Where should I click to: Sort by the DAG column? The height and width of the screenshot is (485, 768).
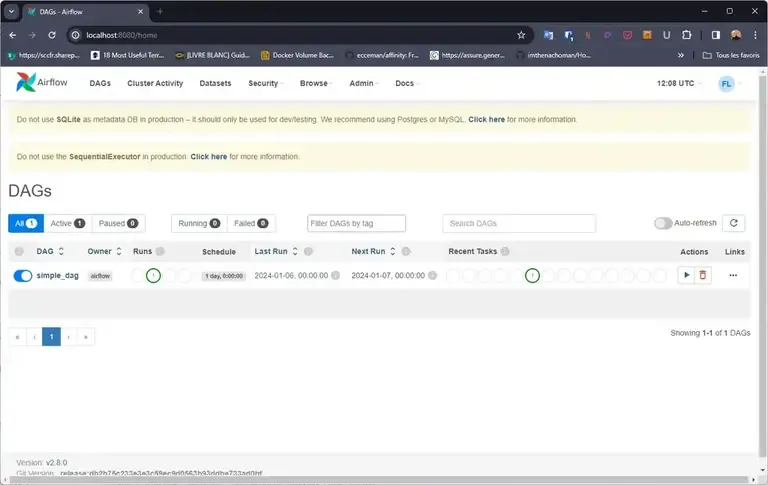[x=50, y=251]
